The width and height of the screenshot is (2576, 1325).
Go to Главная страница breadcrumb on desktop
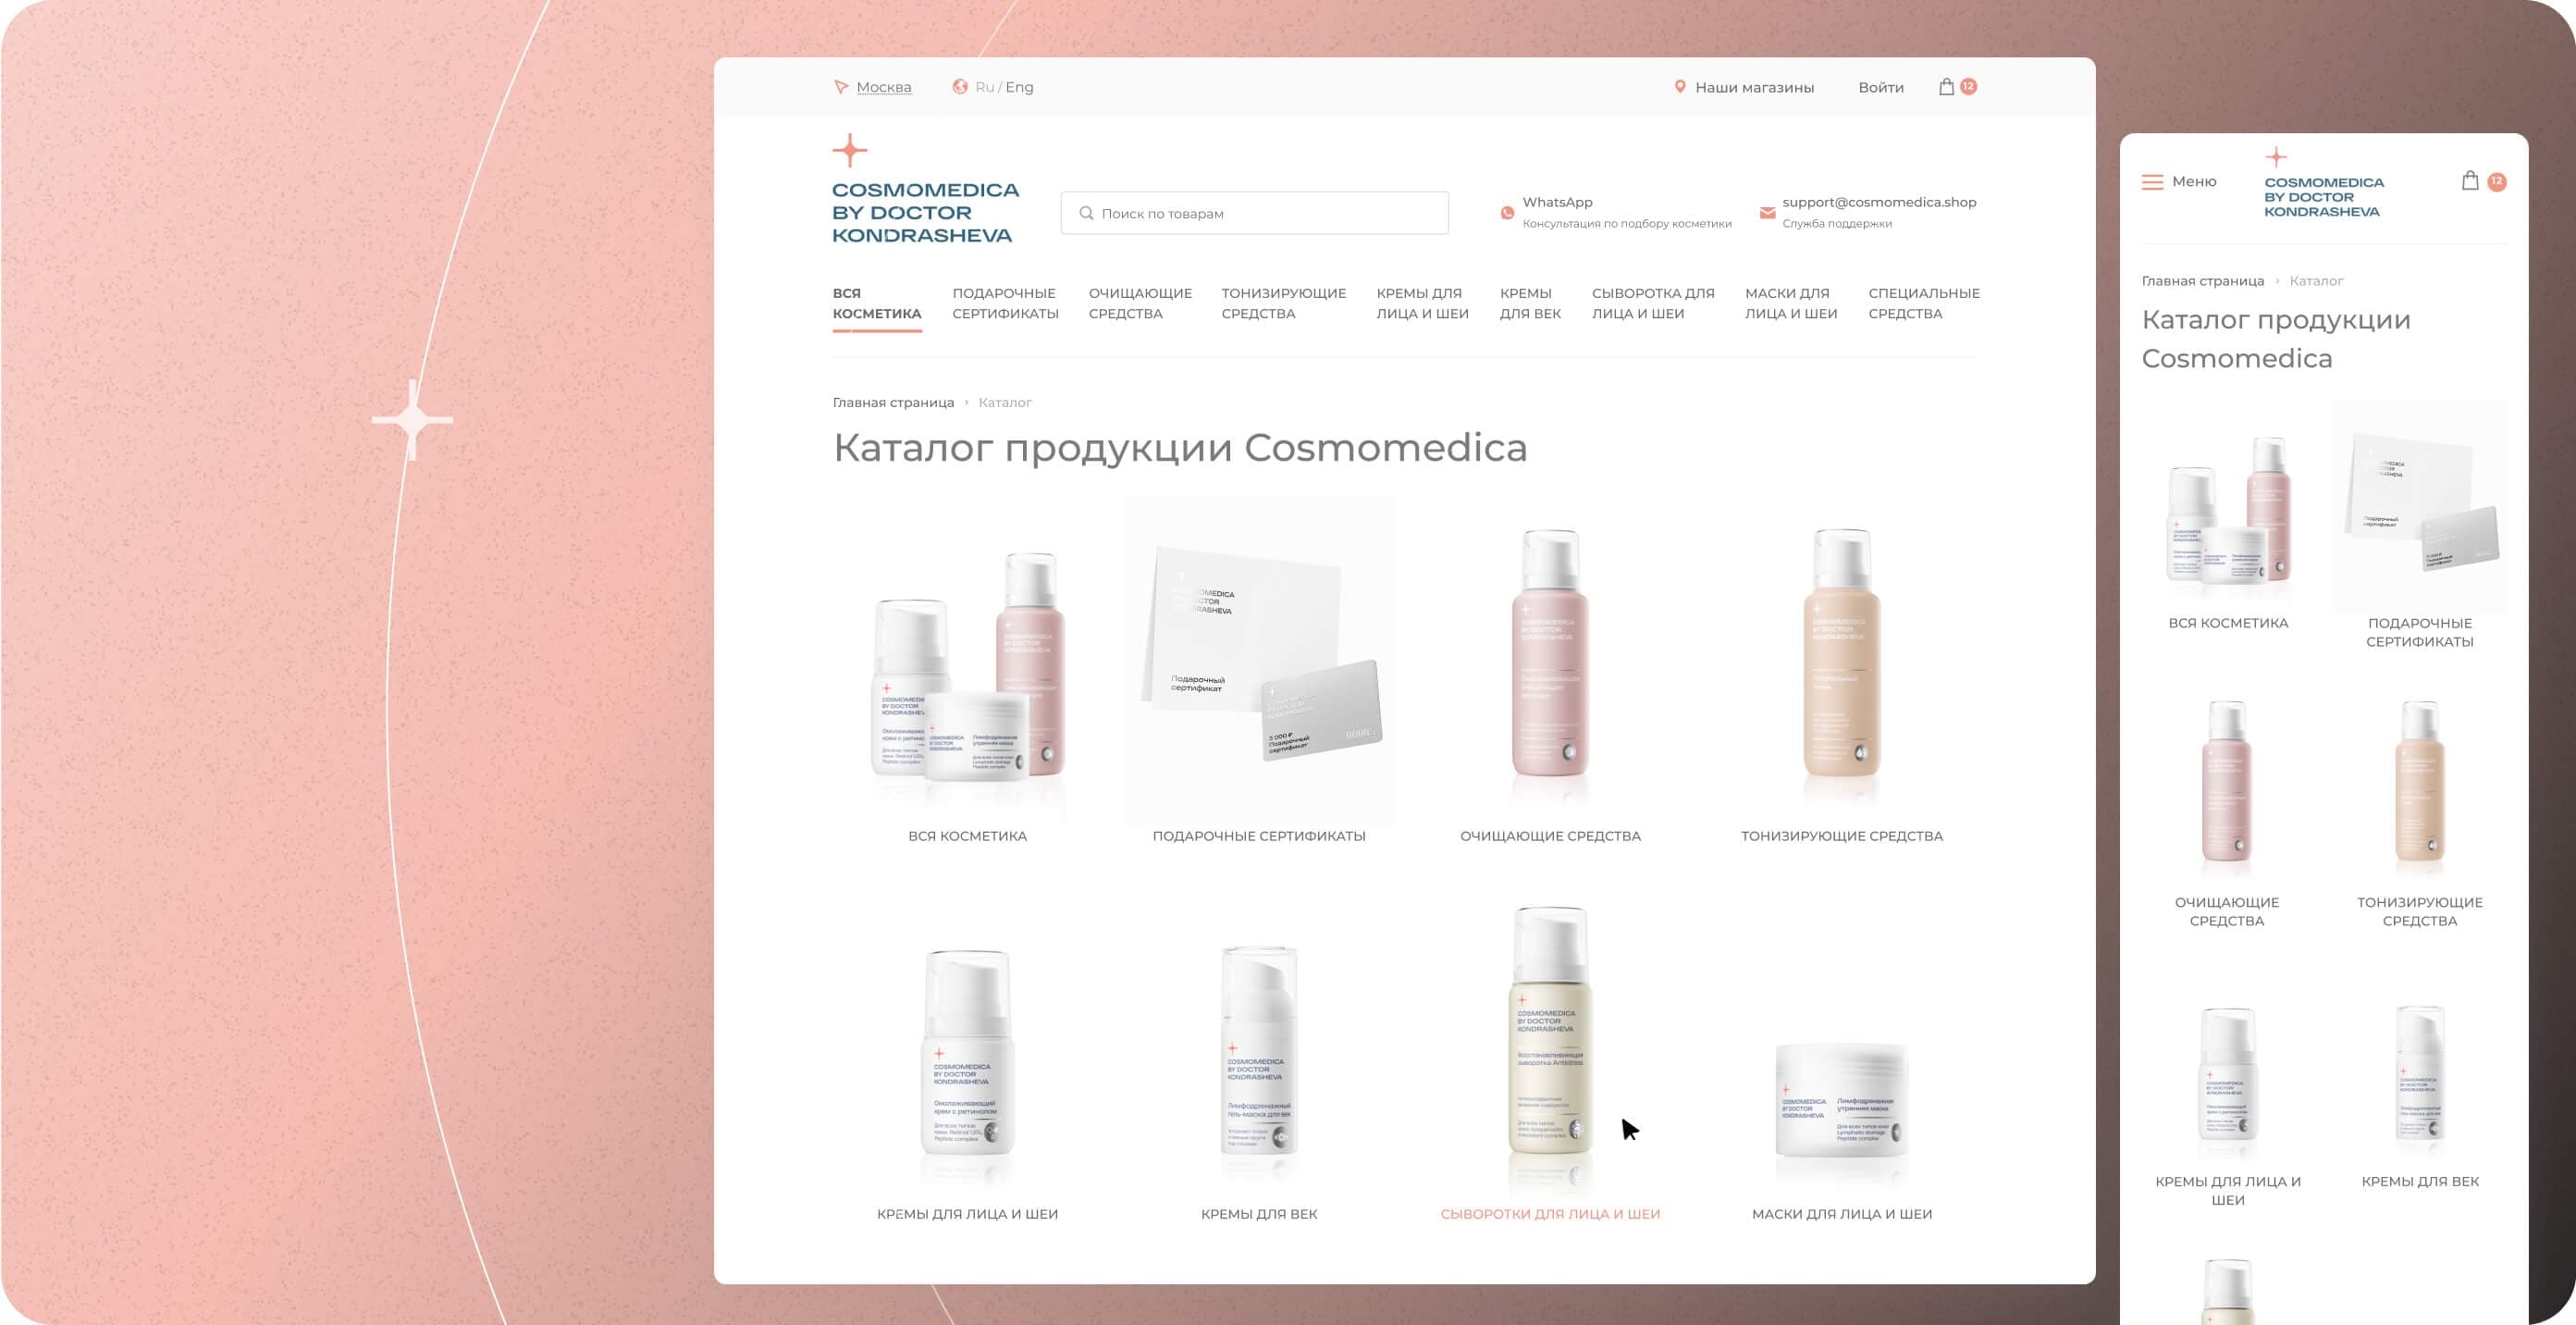point(893,402)
